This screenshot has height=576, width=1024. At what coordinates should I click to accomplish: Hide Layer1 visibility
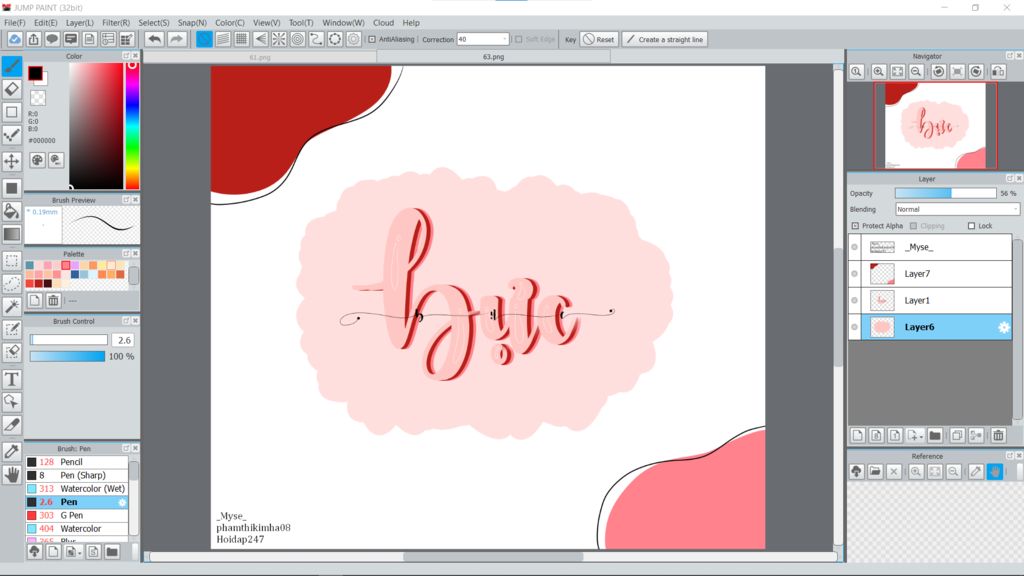coord(854,300)
